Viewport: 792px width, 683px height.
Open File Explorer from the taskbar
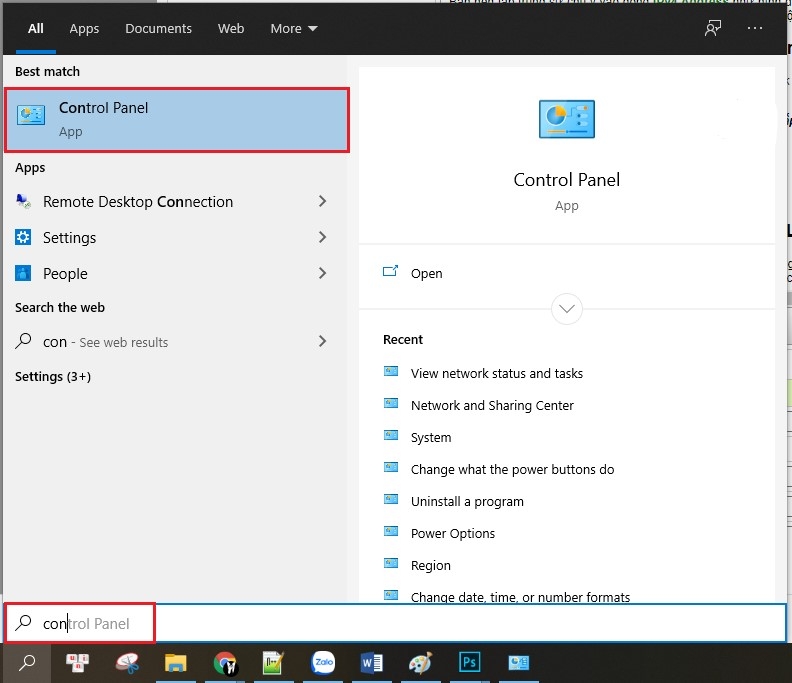[x=176, y=662]
